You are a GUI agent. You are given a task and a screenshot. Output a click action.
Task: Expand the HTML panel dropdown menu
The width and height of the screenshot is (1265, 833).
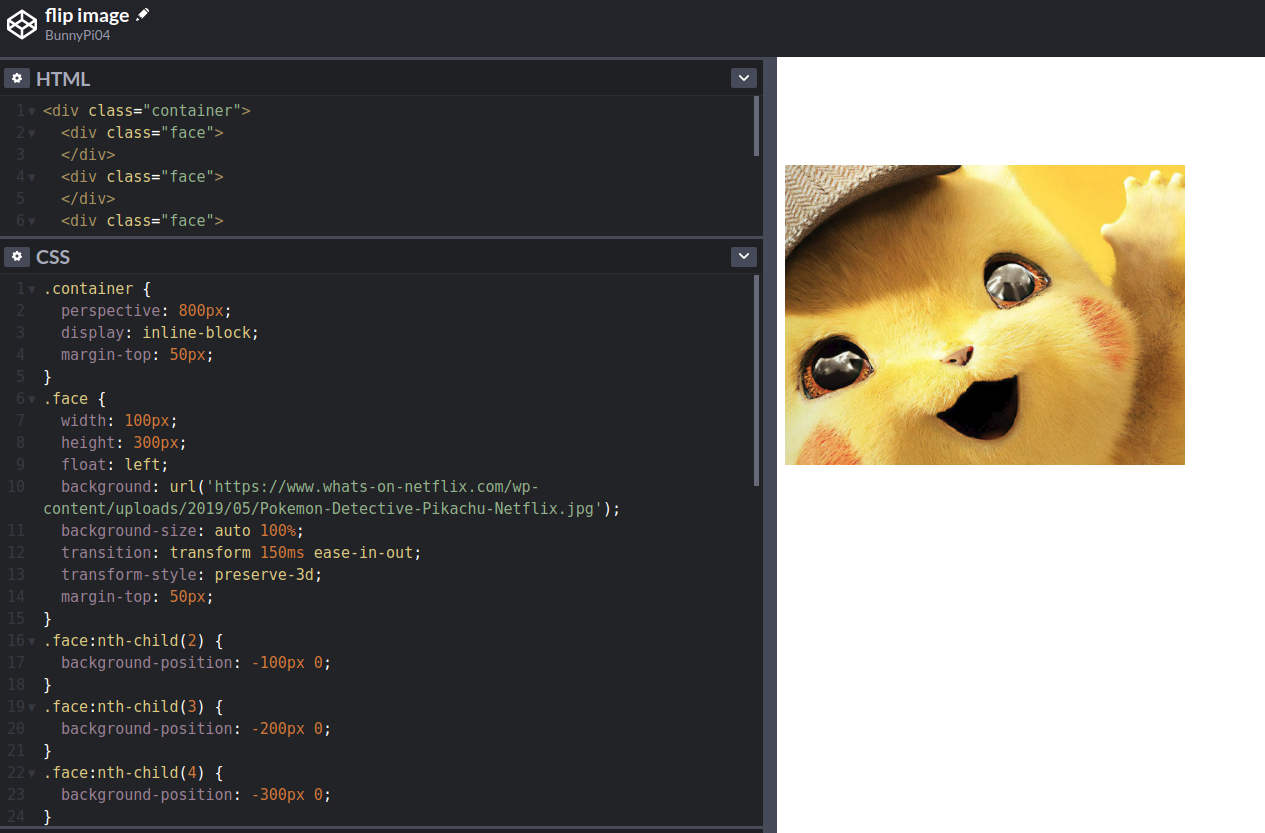pos(743,78)
